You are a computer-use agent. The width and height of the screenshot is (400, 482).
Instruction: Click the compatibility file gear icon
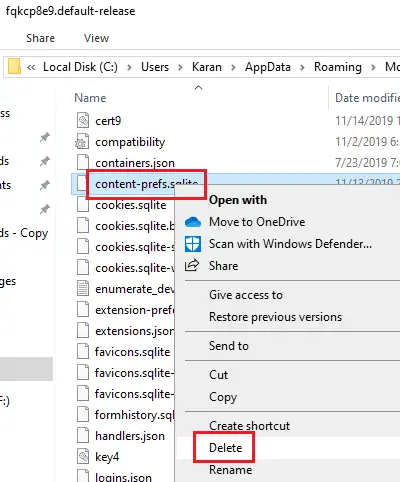(x=82, y=141)
